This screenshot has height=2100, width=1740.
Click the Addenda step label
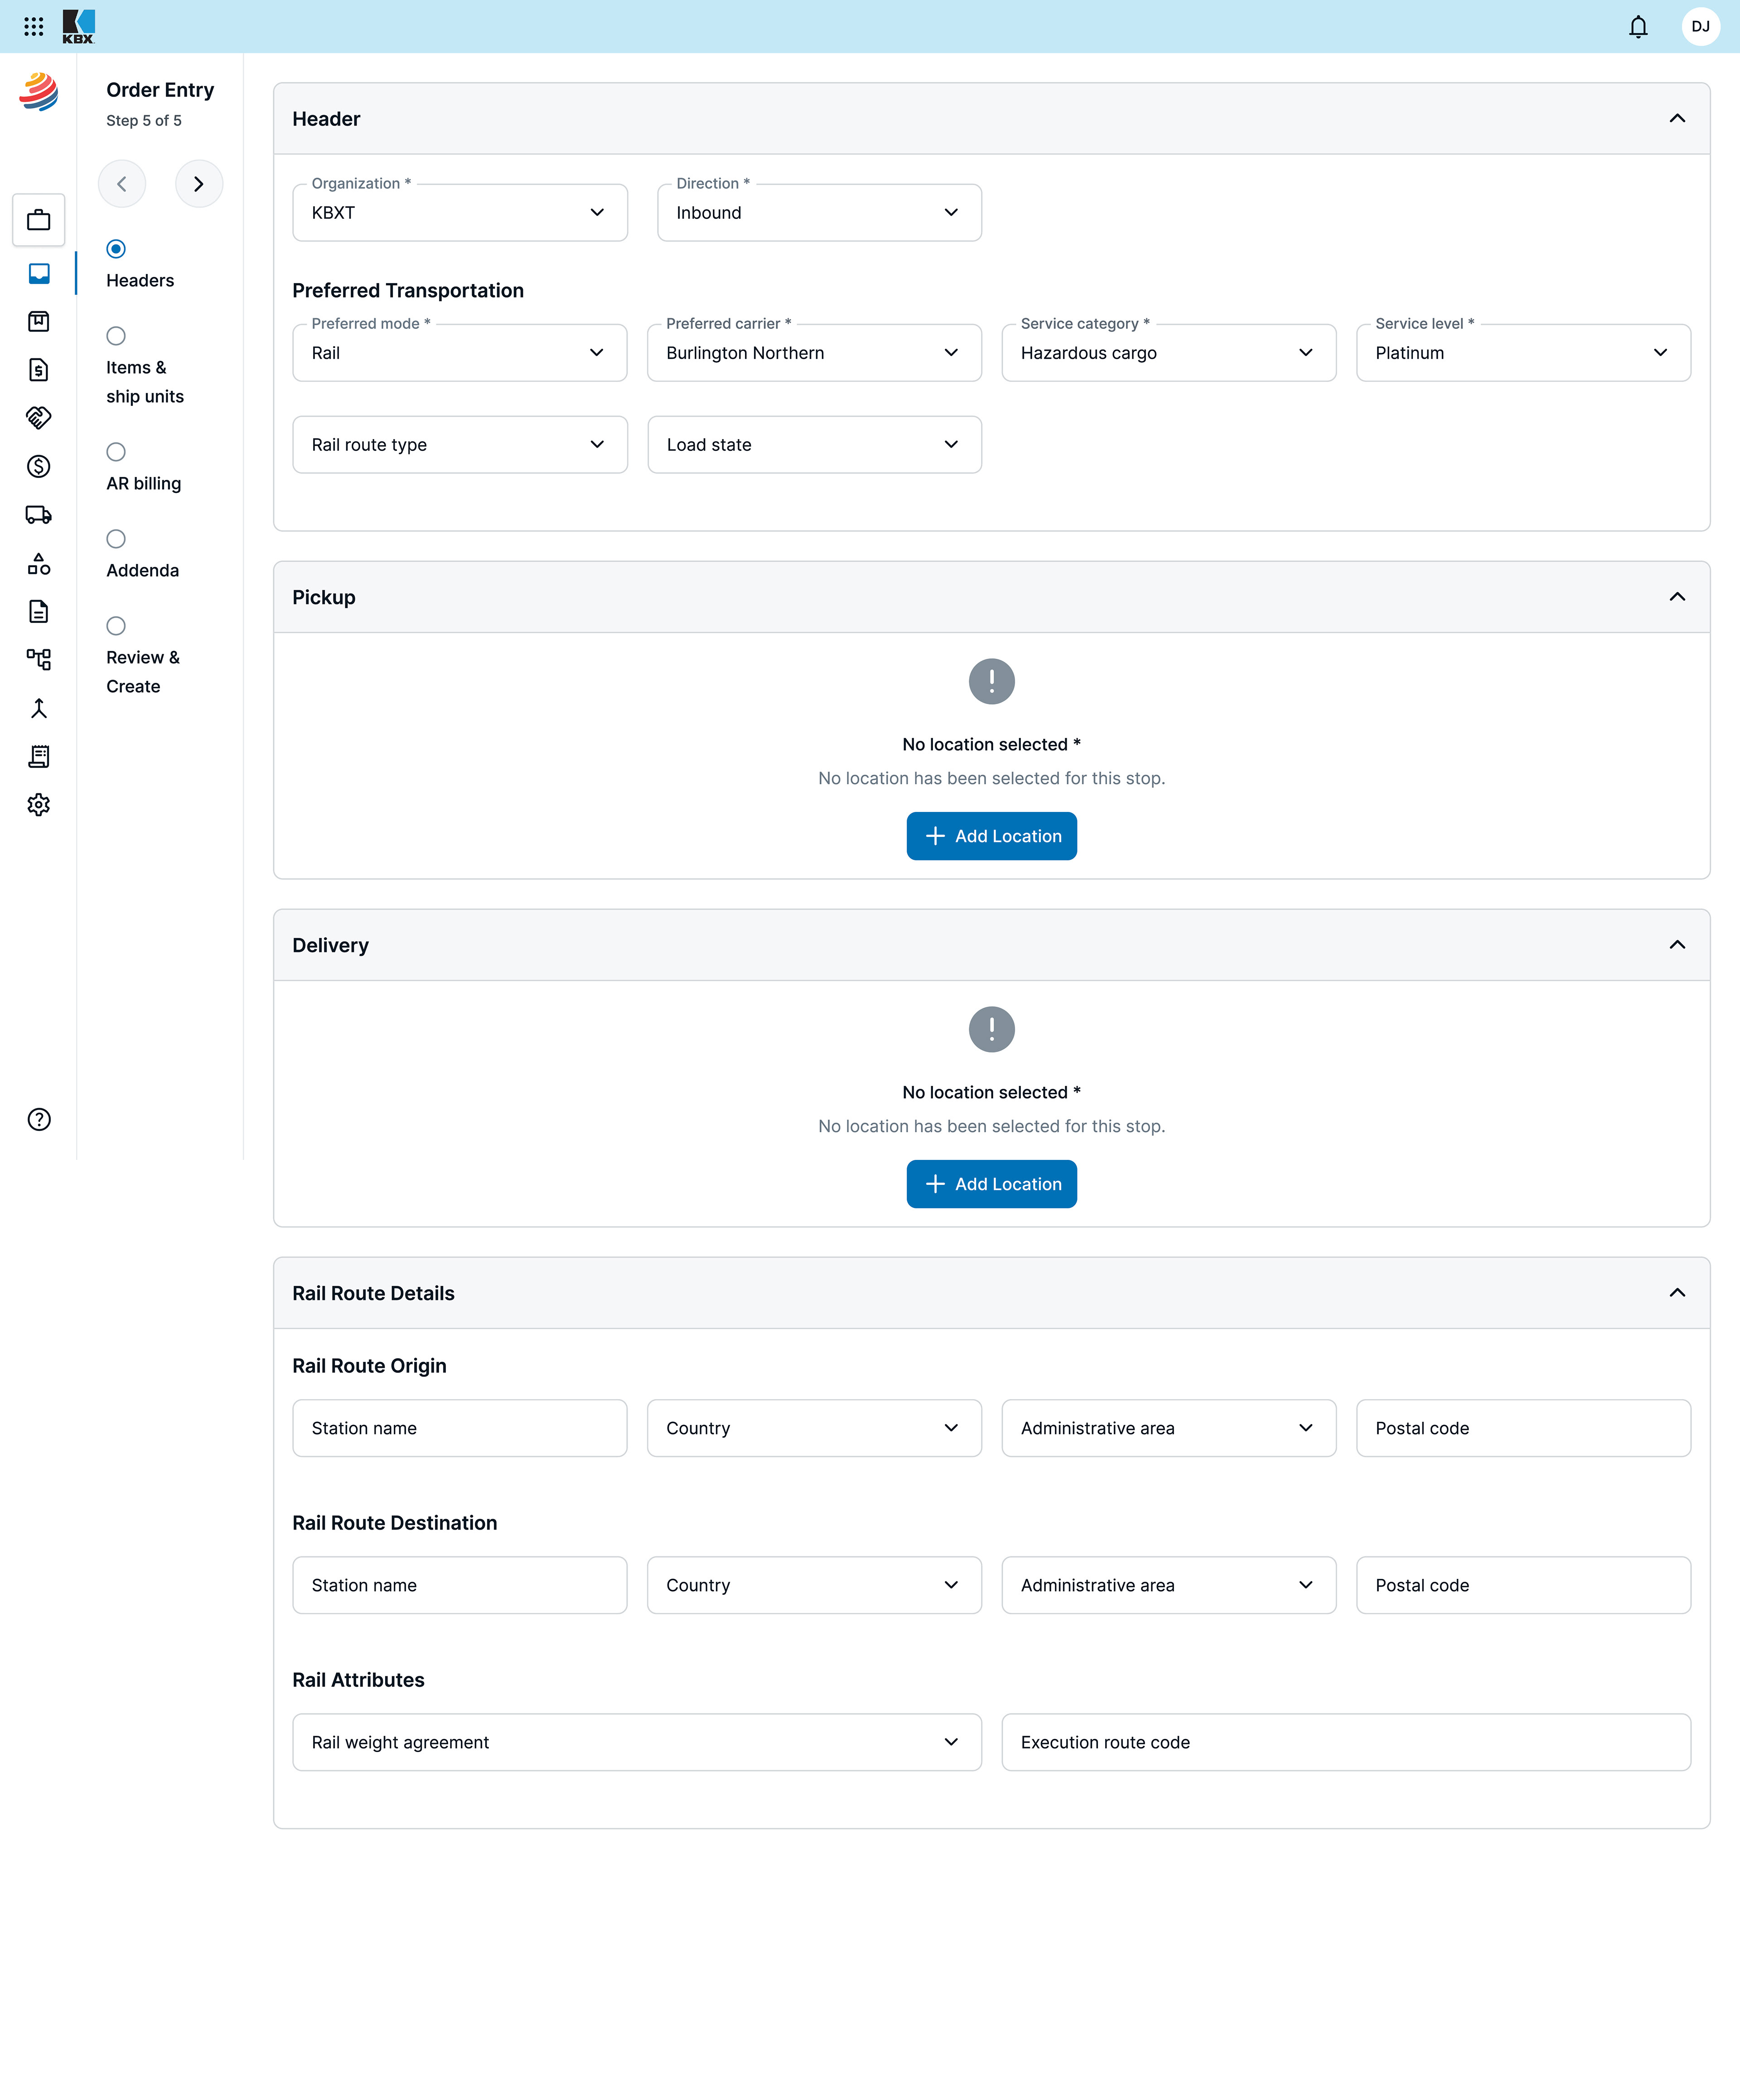[143, 571]
